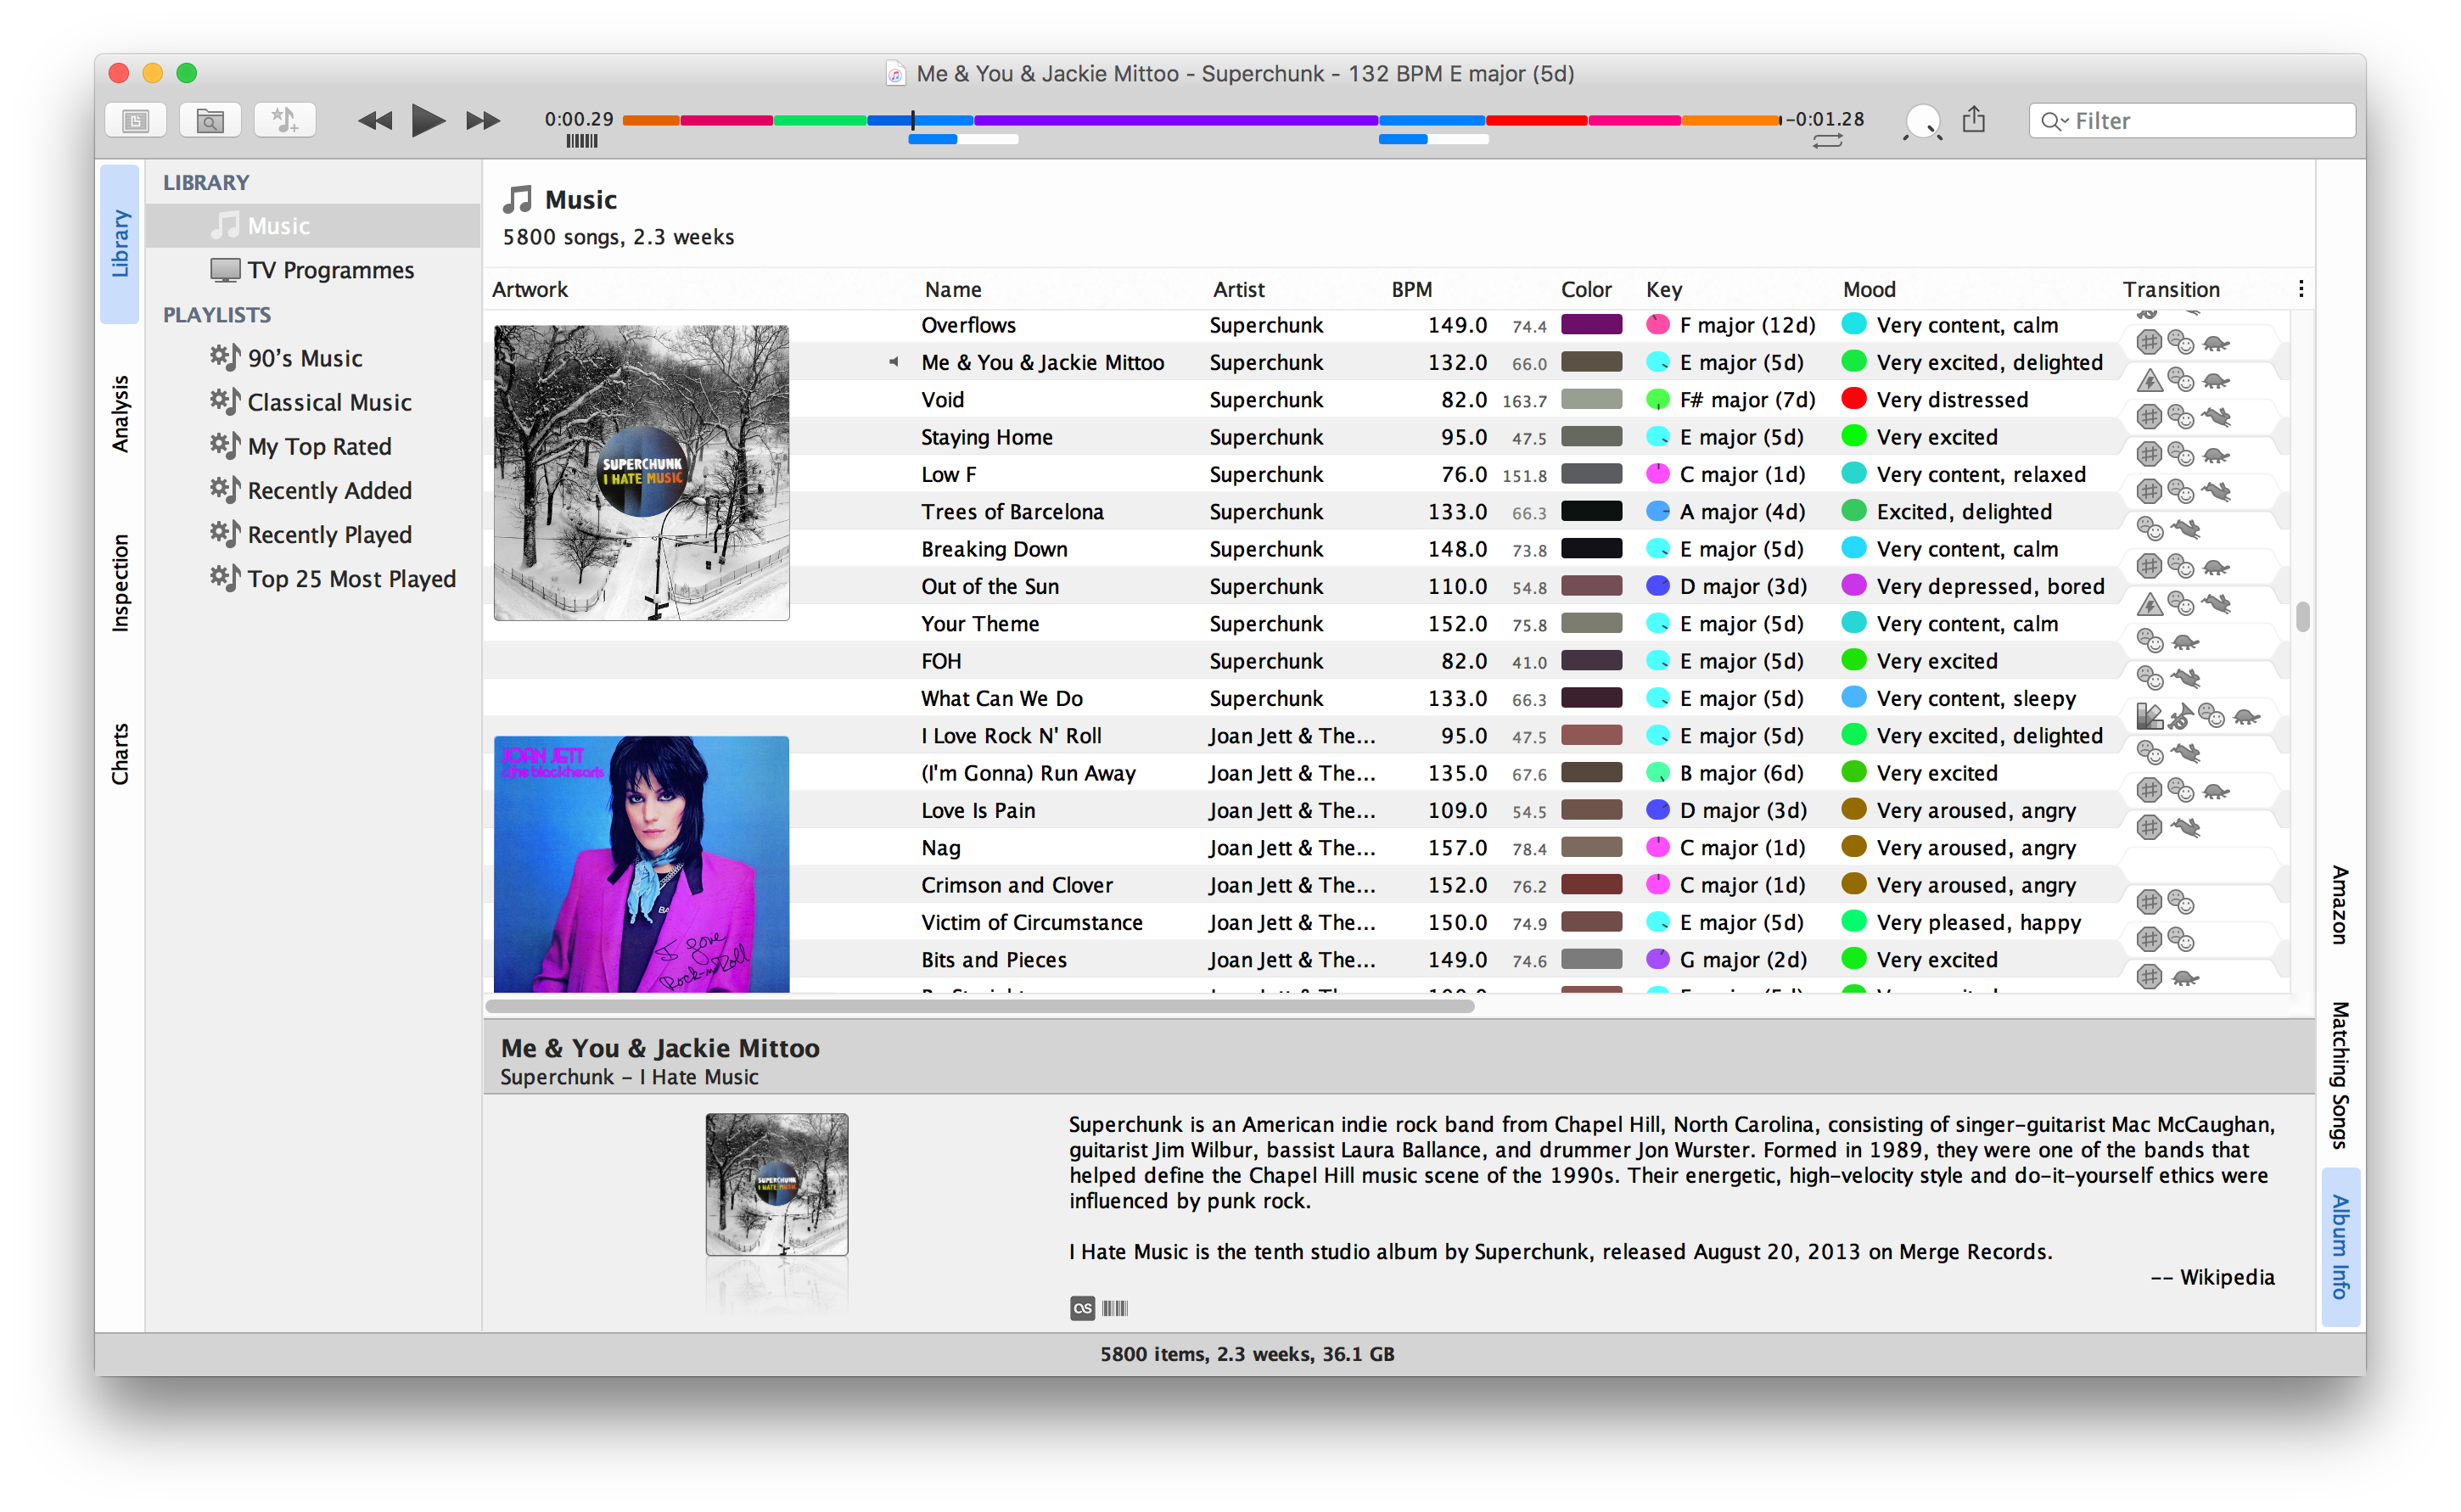The width and height of the screenshot is (2461, 1512).
Task: Click the volume knob in toolbar
Action: [x=1922, y=122]
